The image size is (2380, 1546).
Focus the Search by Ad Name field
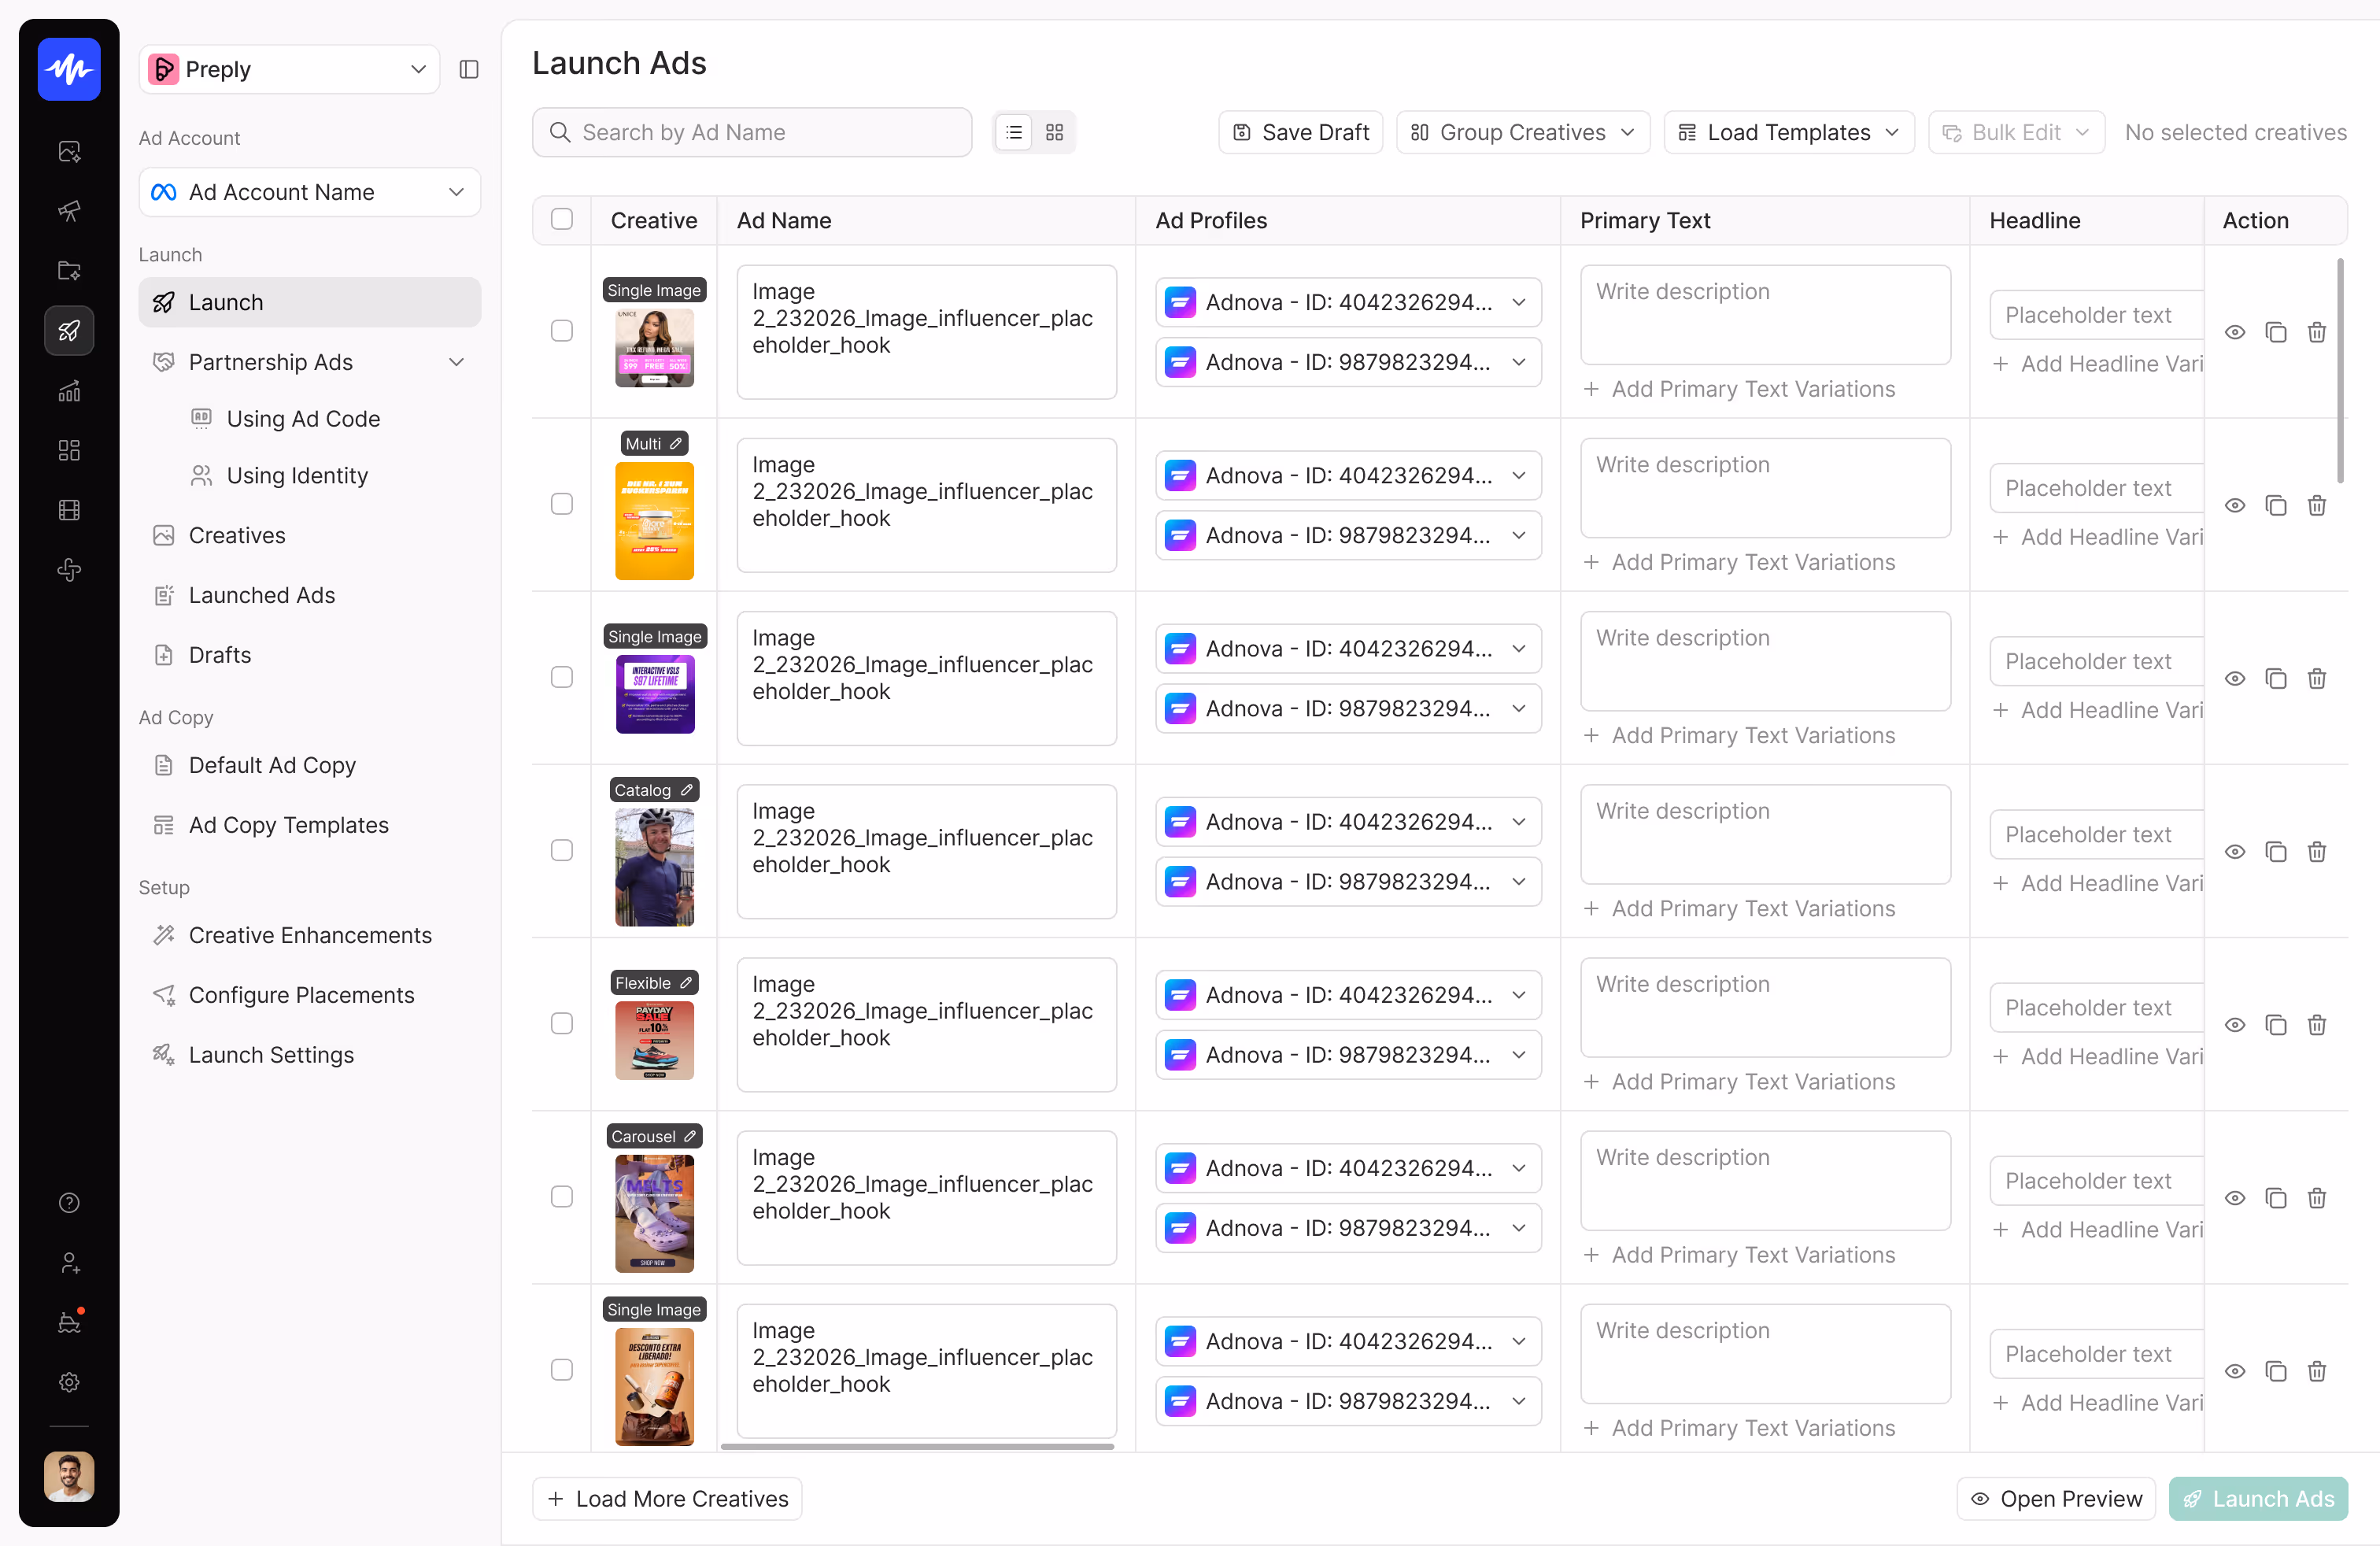(752, 132)
